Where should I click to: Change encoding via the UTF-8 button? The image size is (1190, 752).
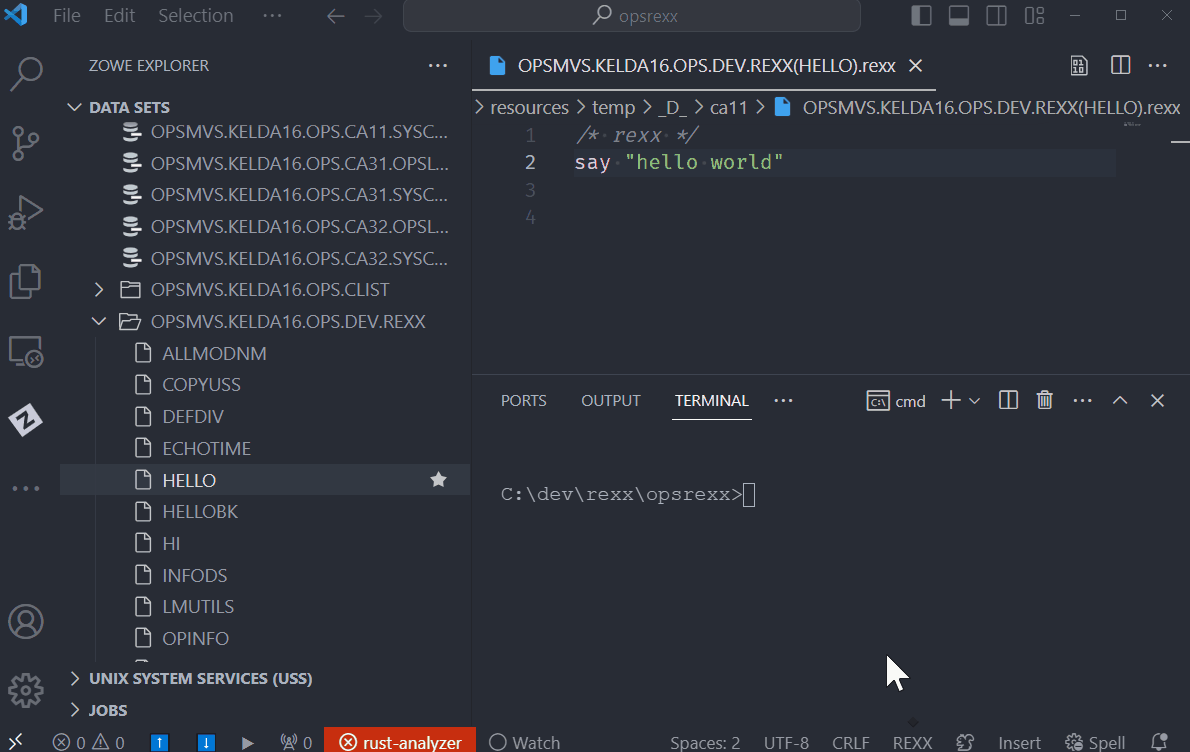[786, 742]
